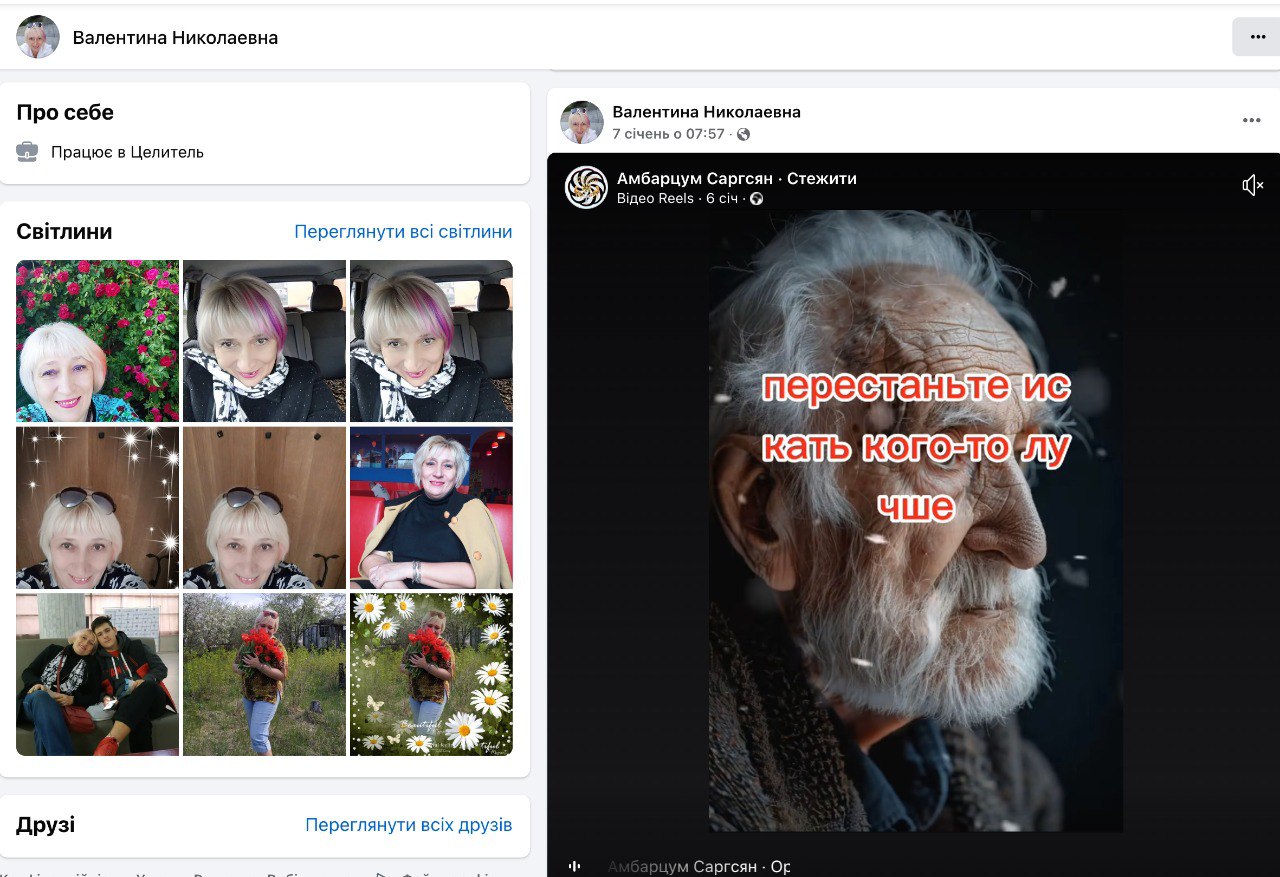Click the post author's avatar
The height and width of the screenshot is (877, 1280).
(x=582, y=122)
